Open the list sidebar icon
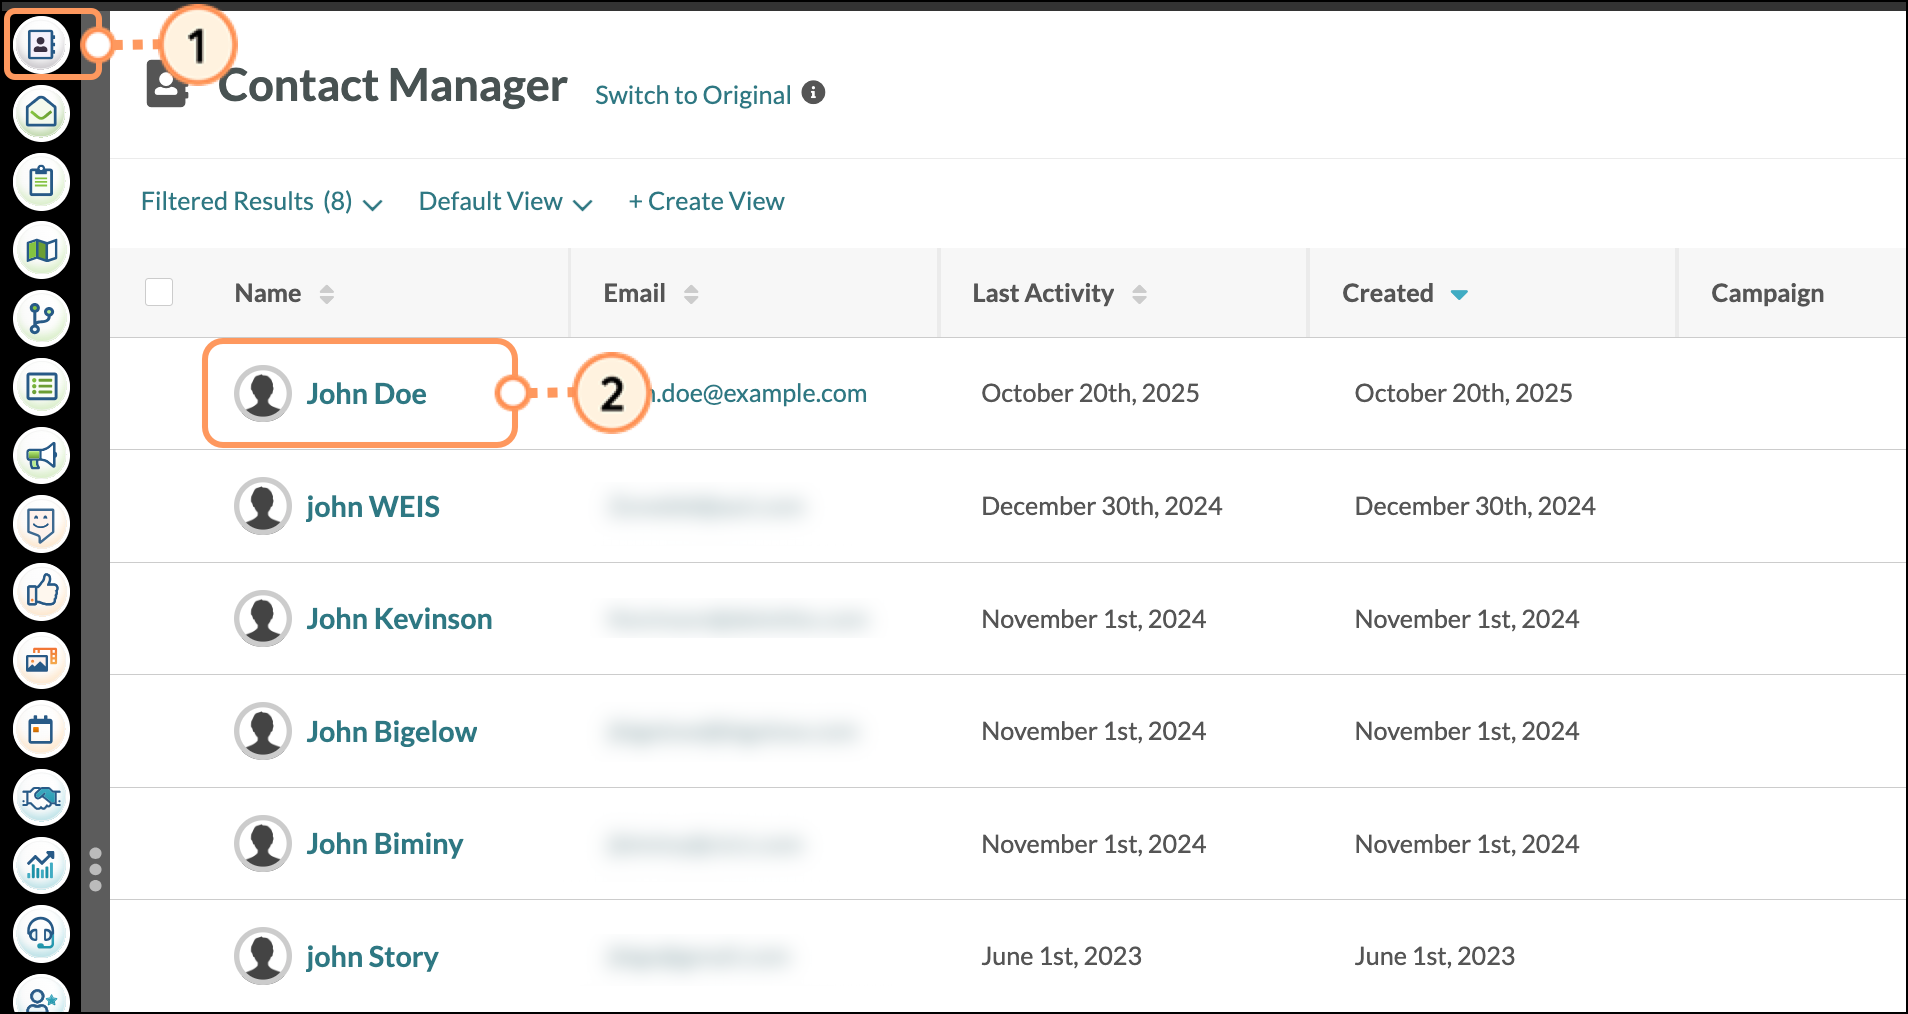The width and height of the screenshot is (1908, 1014). coord(41,387)
